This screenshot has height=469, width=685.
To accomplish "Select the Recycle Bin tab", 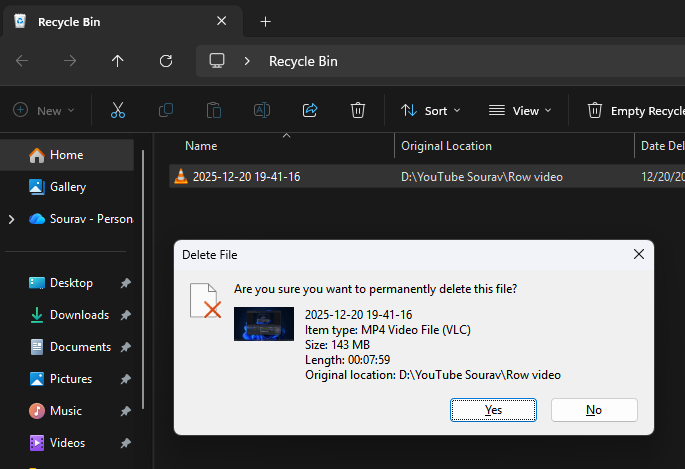I will pyautogui.click(x=120, y=21).
